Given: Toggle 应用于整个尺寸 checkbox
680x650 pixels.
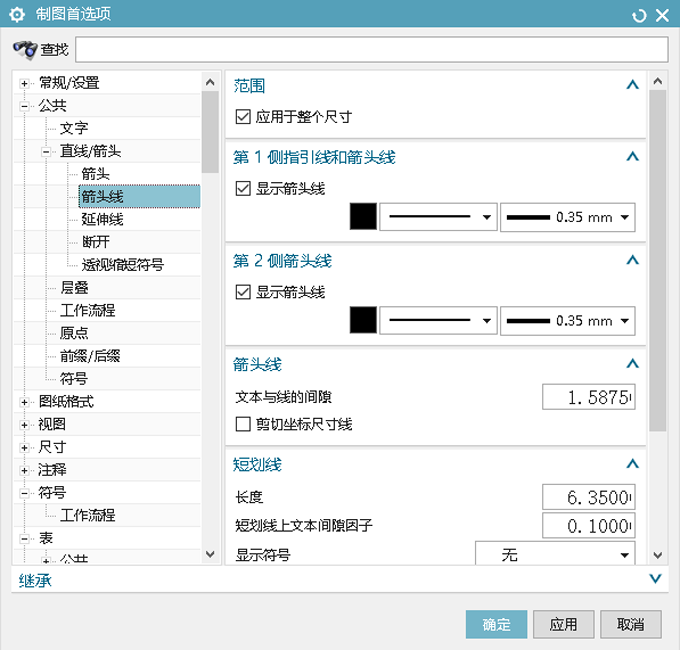Looking at the screenshot, I should tap(243, 117).
